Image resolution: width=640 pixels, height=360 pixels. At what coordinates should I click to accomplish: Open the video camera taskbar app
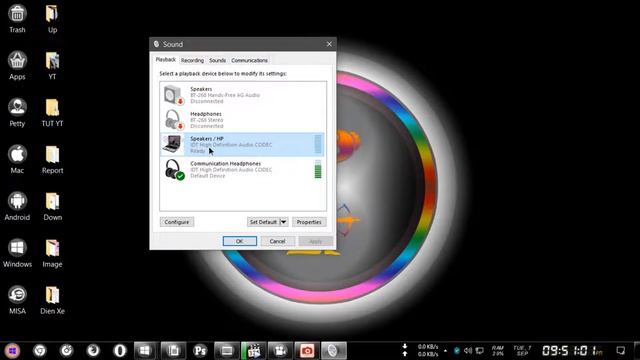pos(280,351)
